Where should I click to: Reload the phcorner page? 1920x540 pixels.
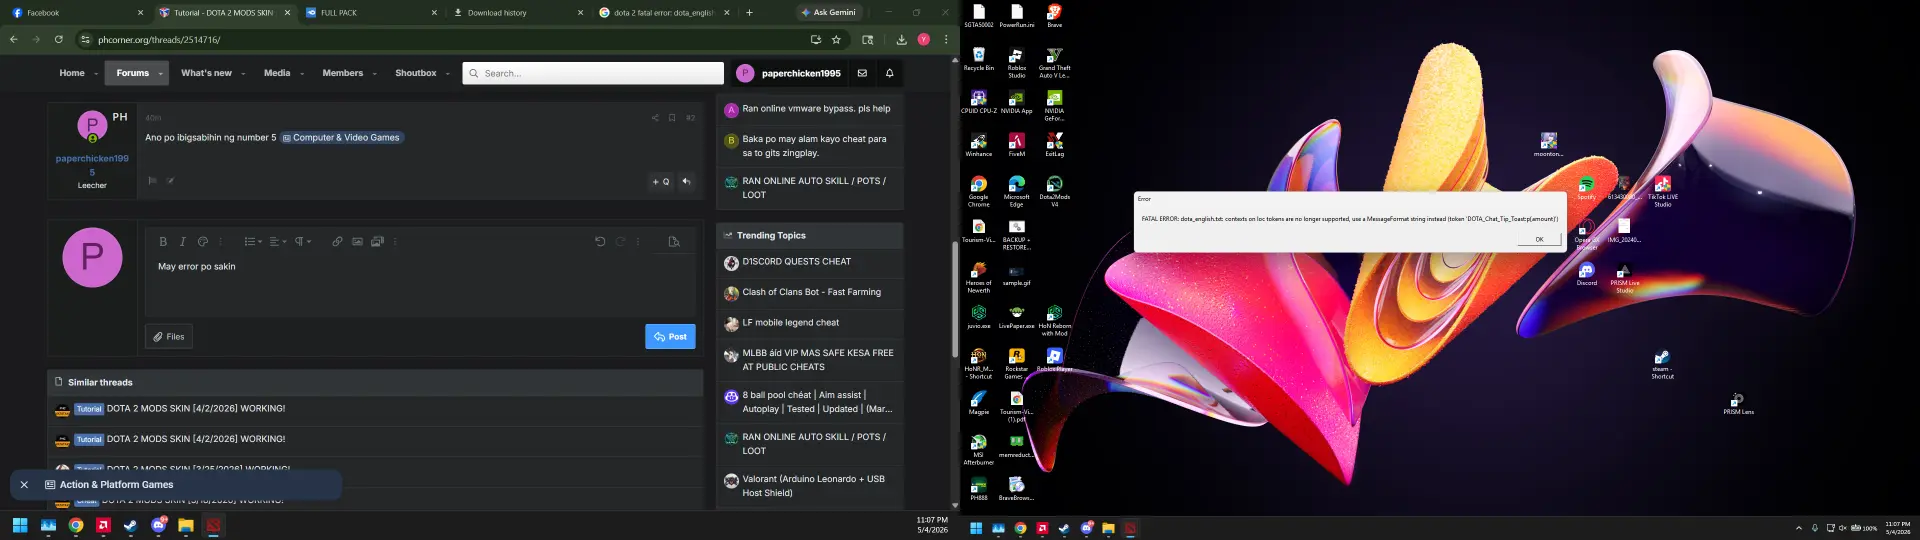click(59, 40)
